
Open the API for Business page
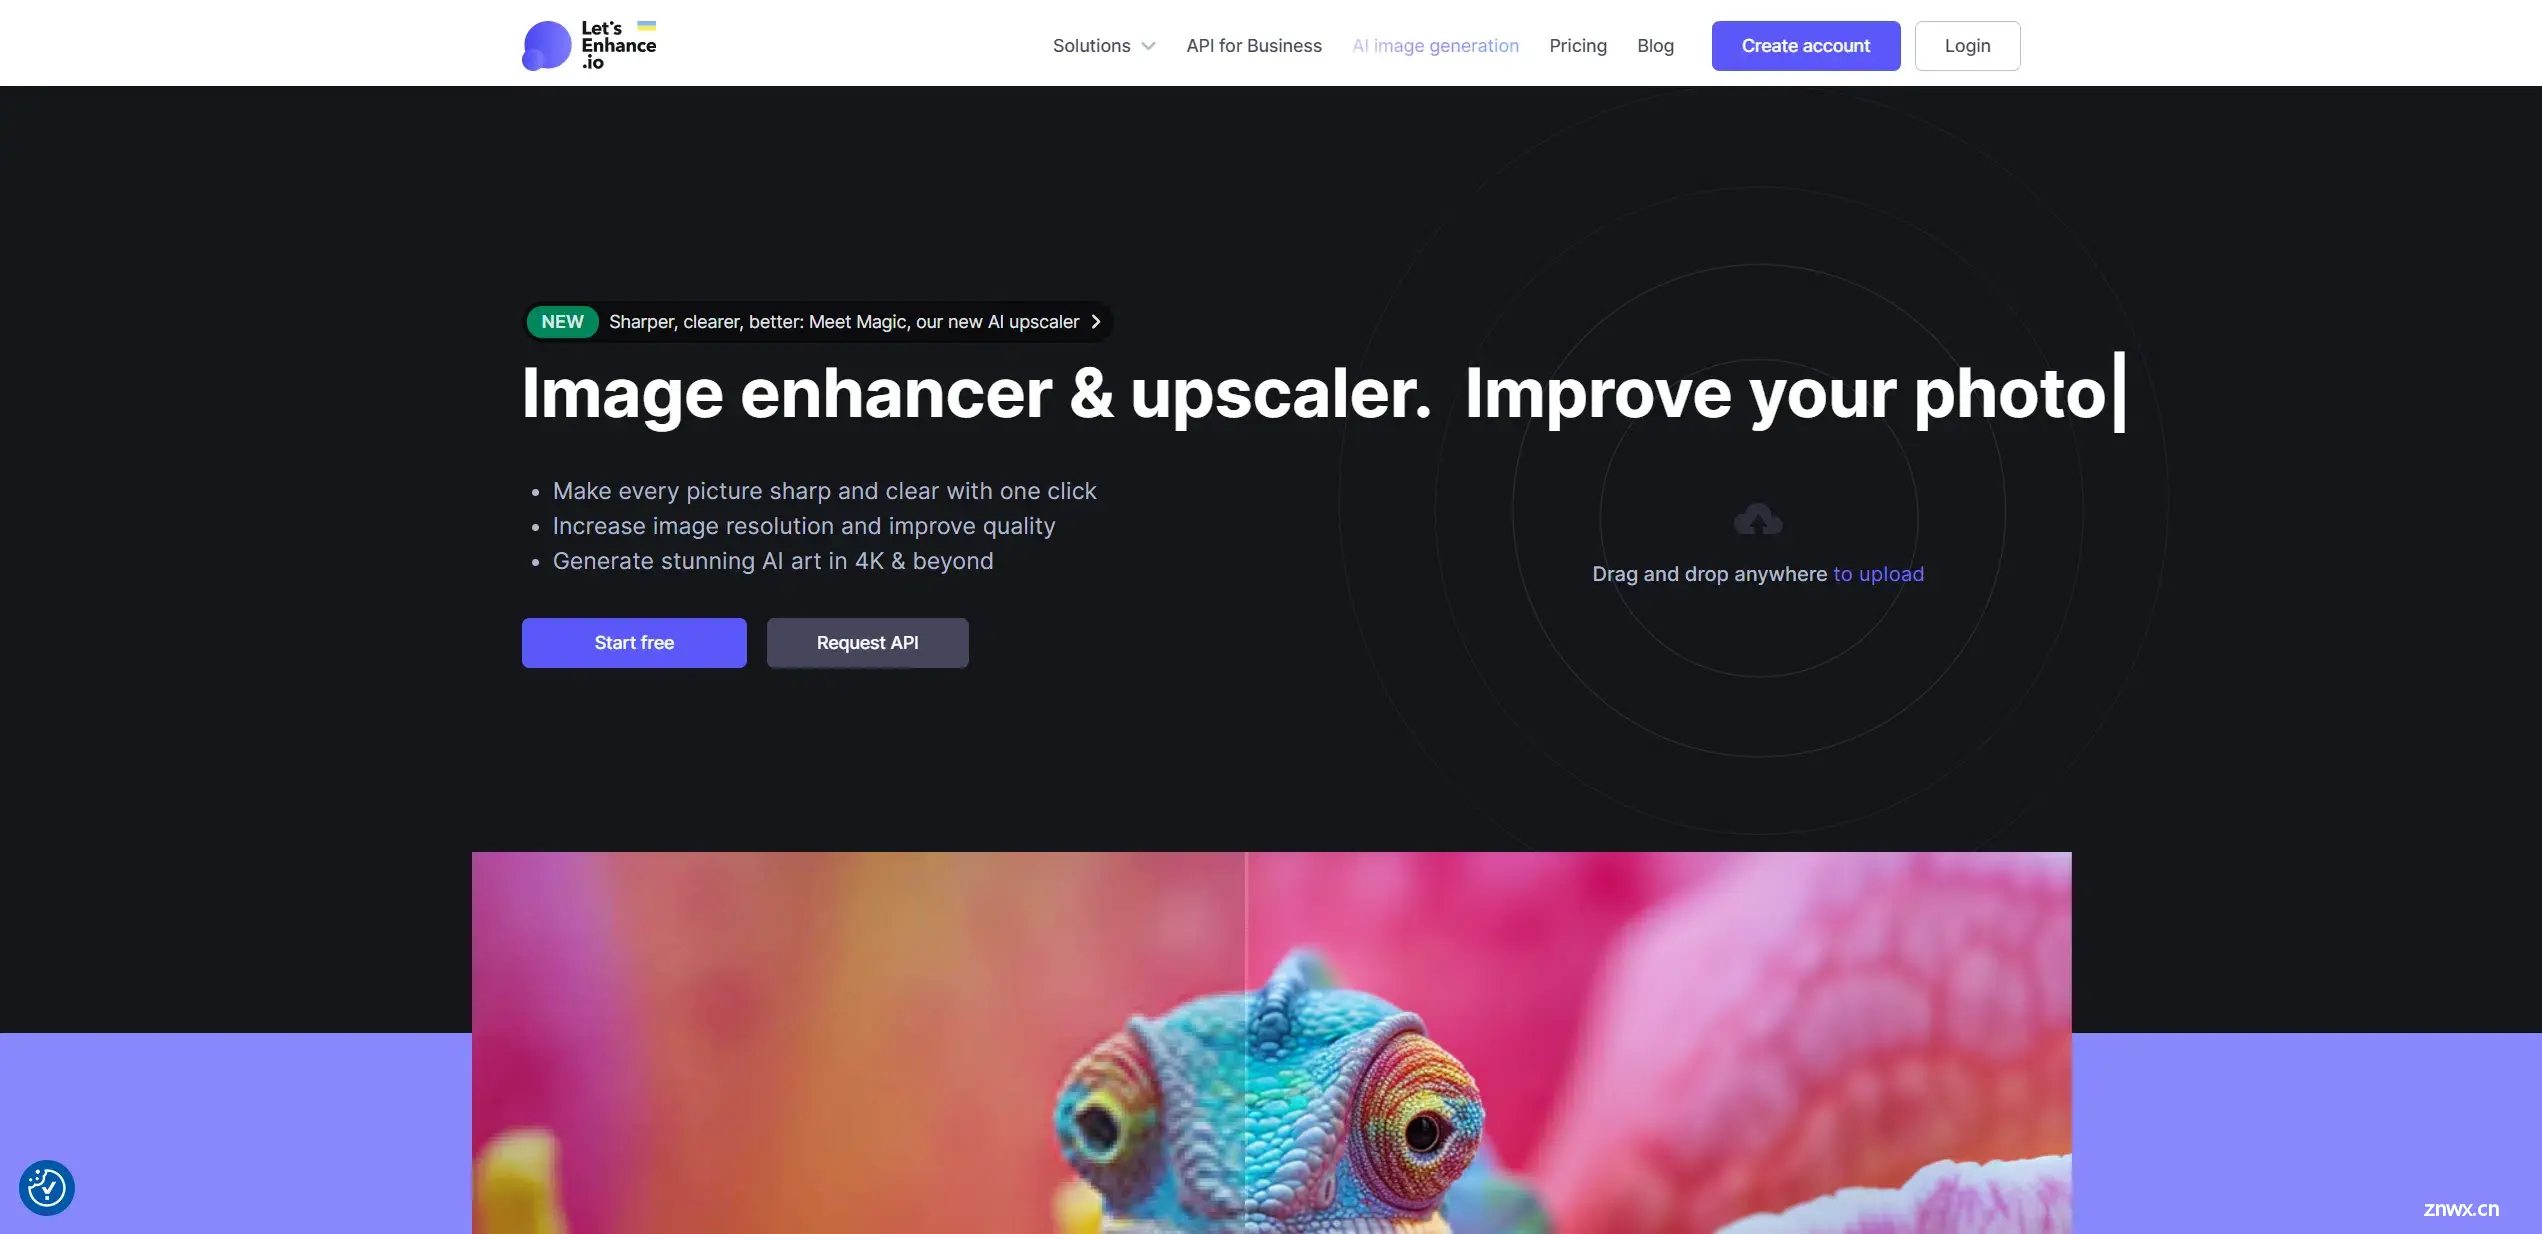coord(1253,45)
